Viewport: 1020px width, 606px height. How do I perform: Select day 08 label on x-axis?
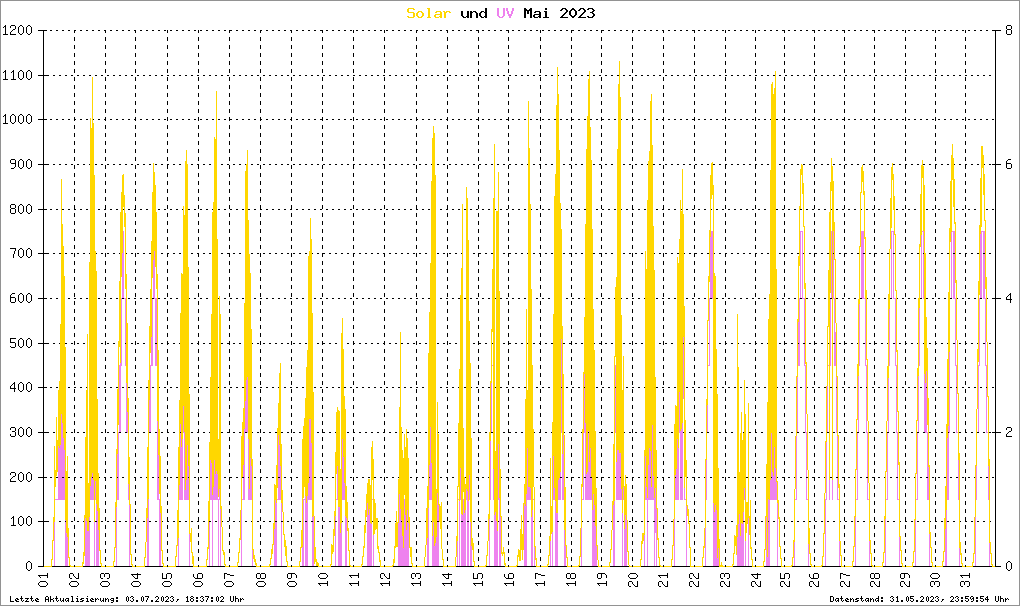[260, 579]
